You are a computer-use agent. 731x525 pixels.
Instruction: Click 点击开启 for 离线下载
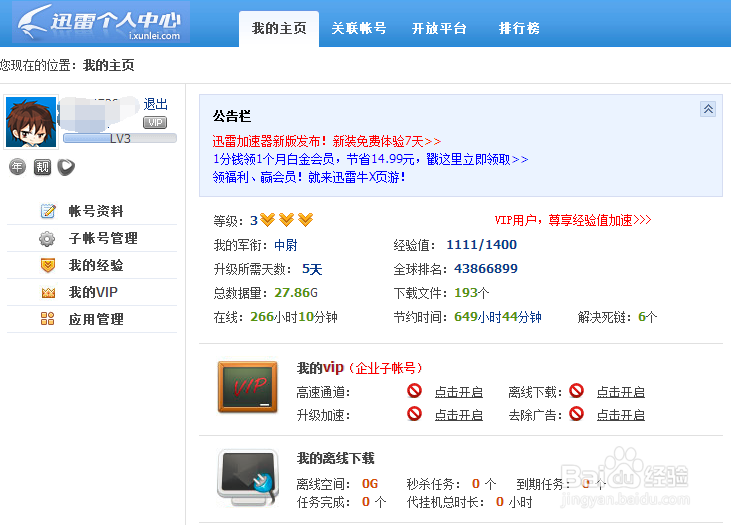[621, 392]
